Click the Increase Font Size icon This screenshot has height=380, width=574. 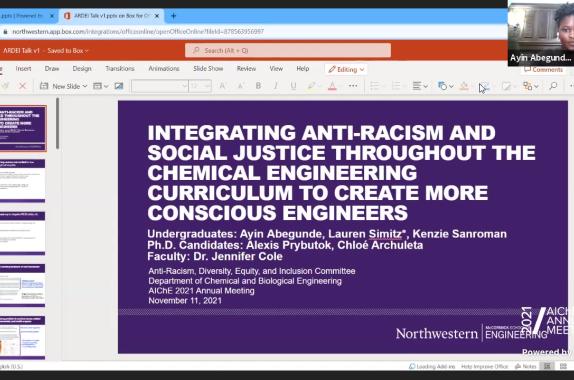tap(222, 86)
